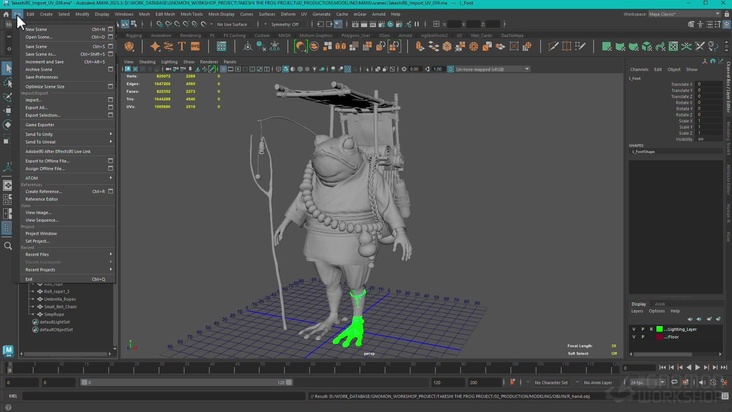Click play backwards button

pyautogui.click(x=689, y=368)
